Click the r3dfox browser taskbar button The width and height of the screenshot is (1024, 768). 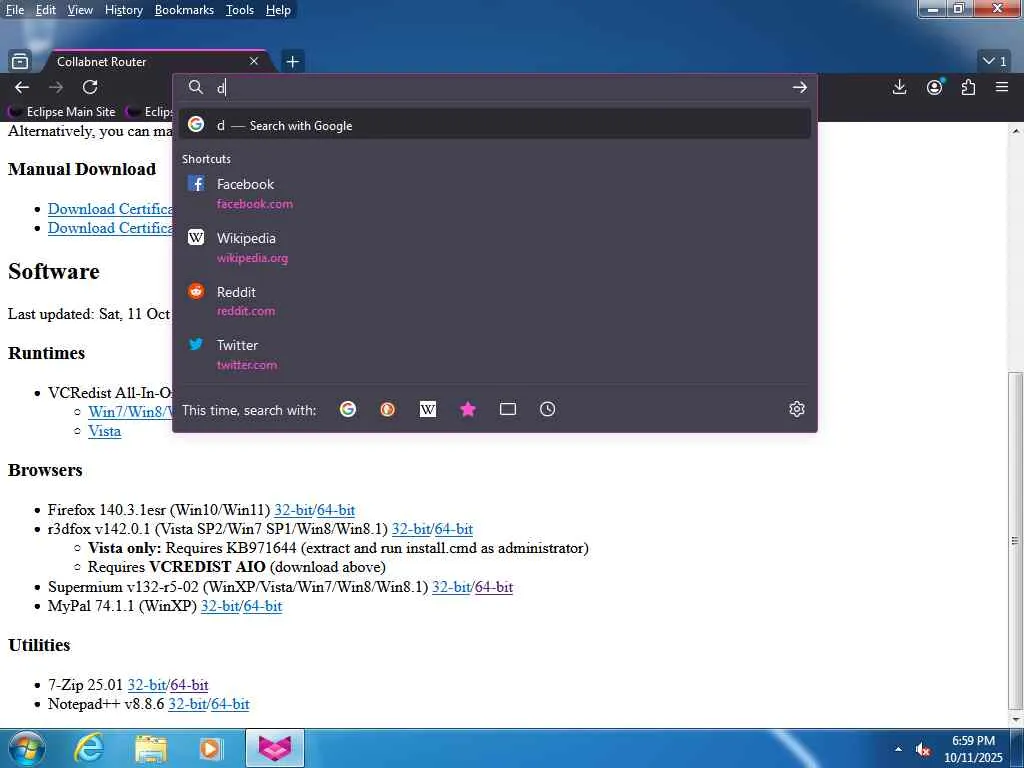(275, 748)
